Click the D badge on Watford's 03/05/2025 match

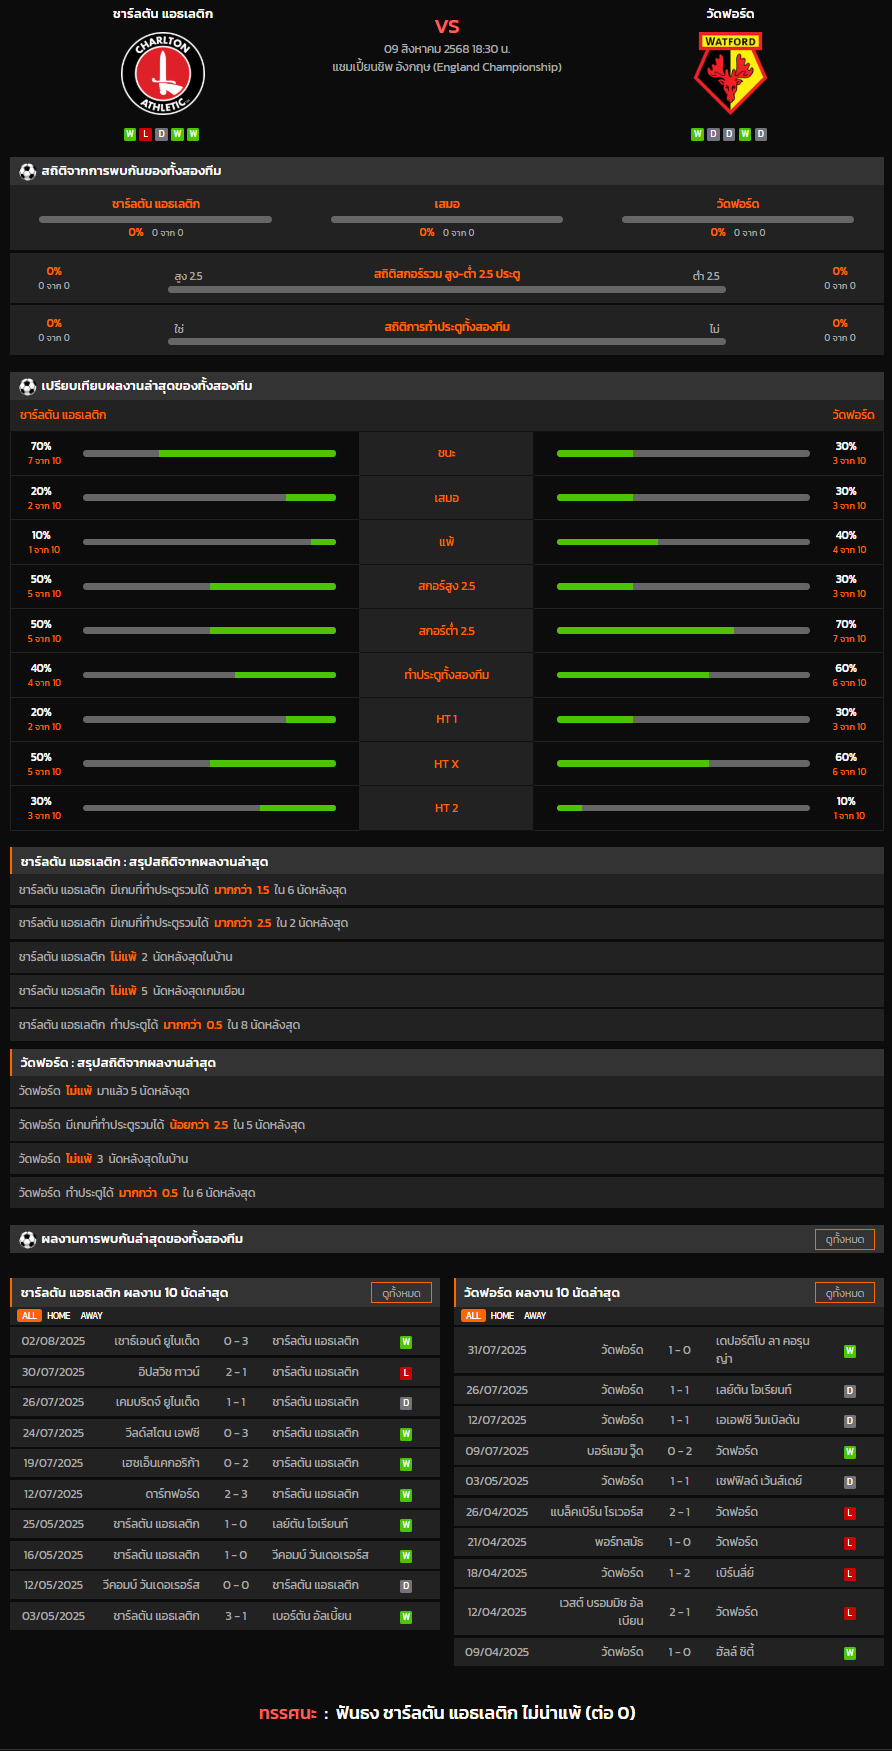pos(850,1482)
